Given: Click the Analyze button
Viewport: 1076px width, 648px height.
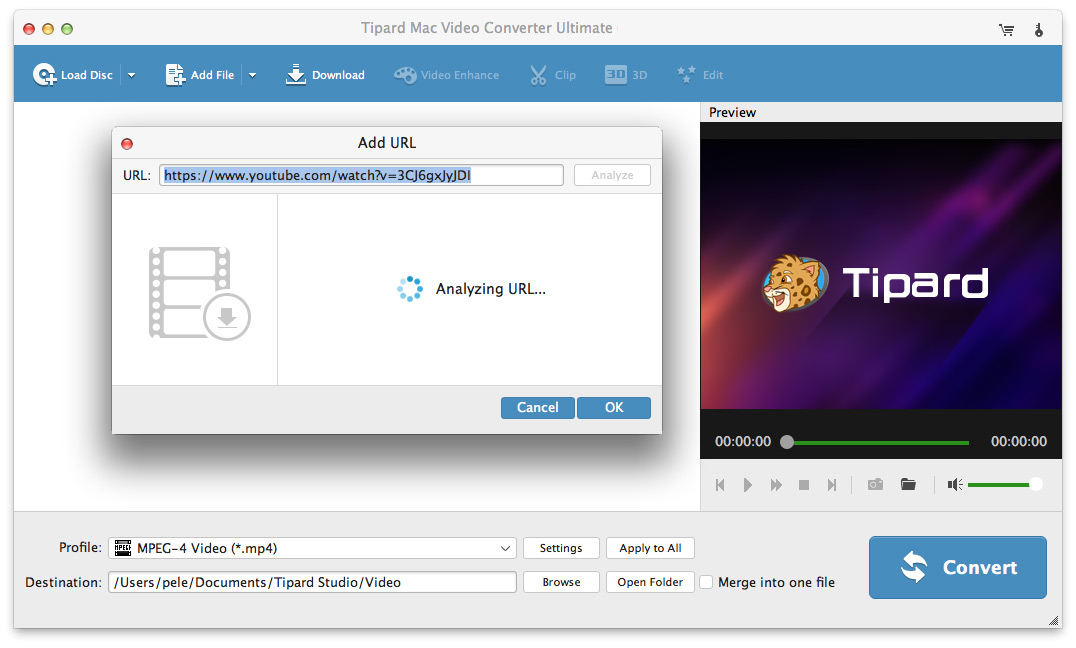Looking at the screenshot, I should pyautogui.click(x=612, y=175).
